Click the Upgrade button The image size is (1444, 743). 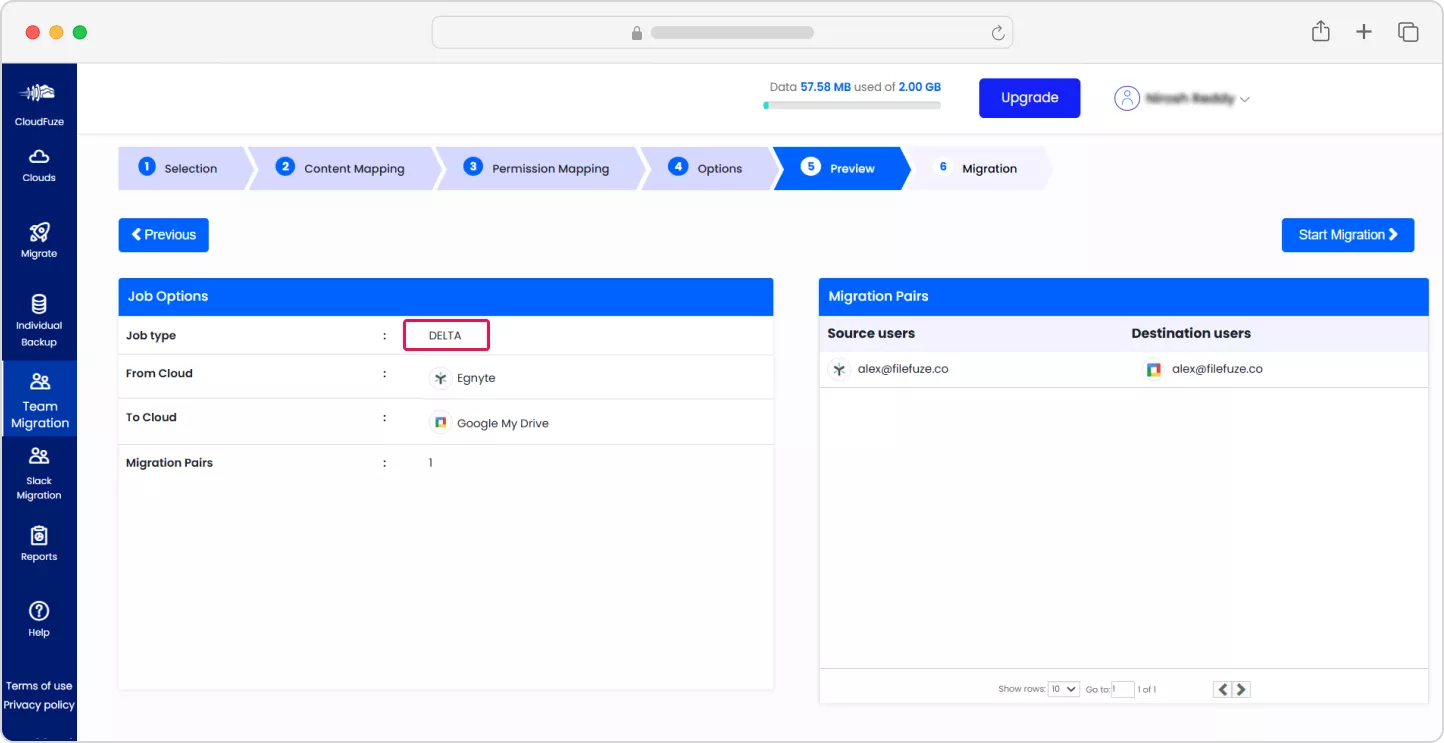click(x=1029, y=98)
